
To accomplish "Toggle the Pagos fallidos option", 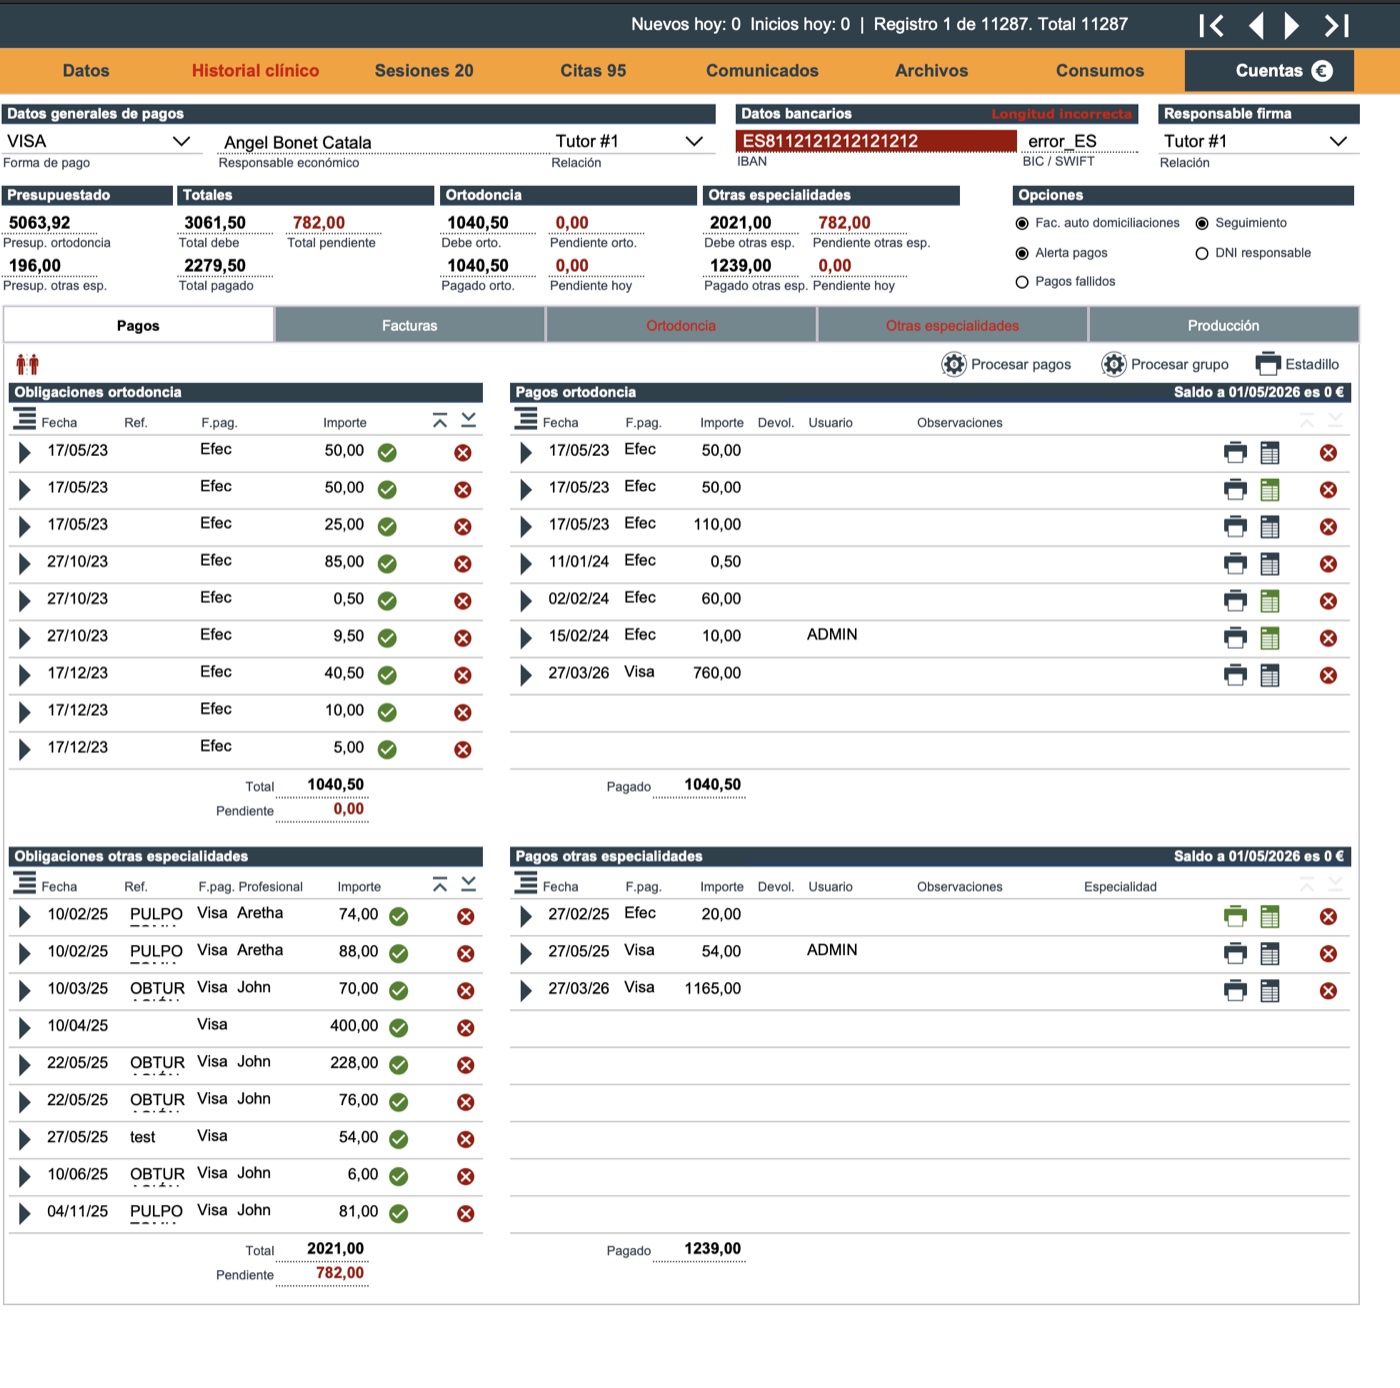I will (x=1022, y=282).
